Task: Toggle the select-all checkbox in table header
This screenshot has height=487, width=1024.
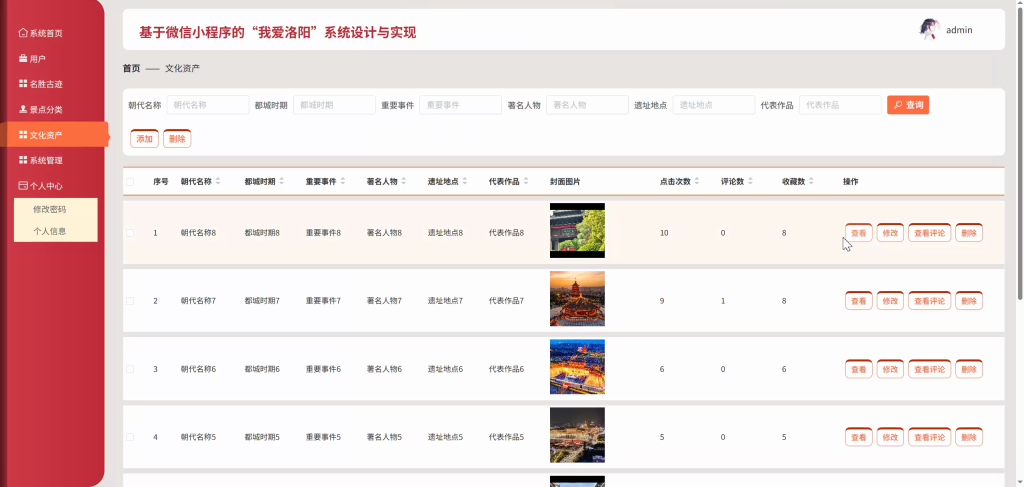Action: (130, 181)
